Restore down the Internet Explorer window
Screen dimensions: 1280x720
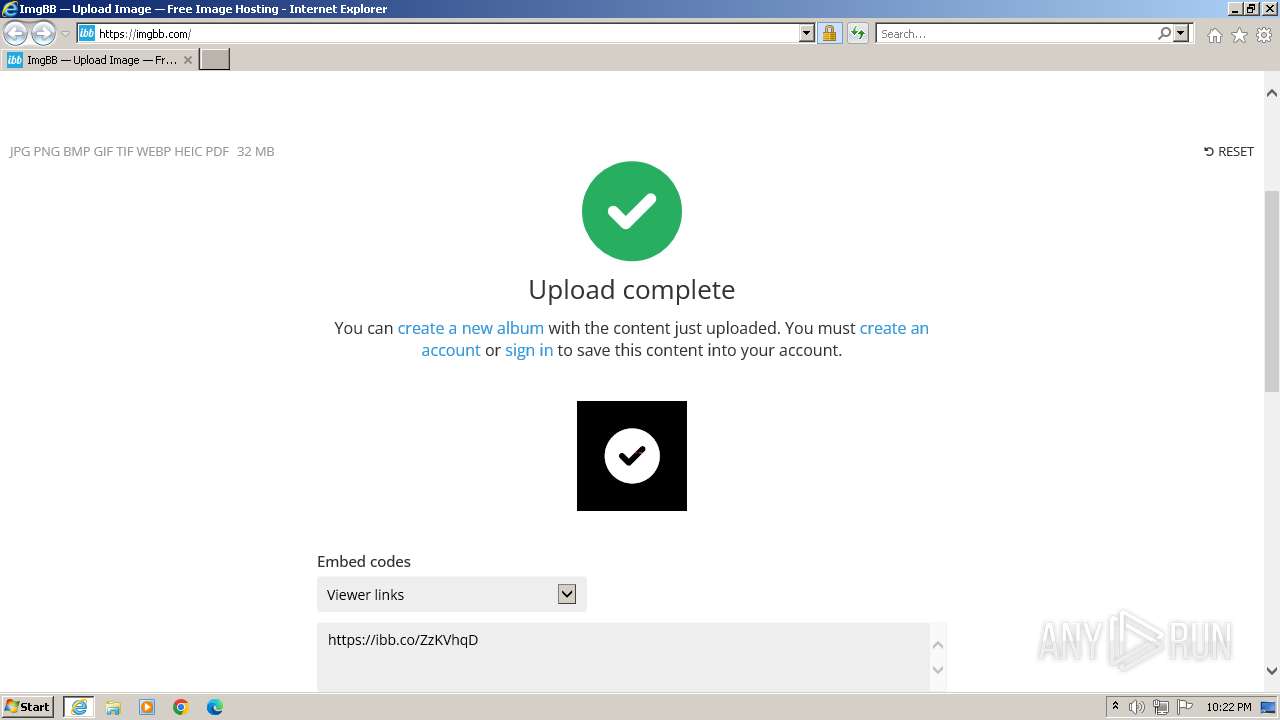[x=1252, y=8]
